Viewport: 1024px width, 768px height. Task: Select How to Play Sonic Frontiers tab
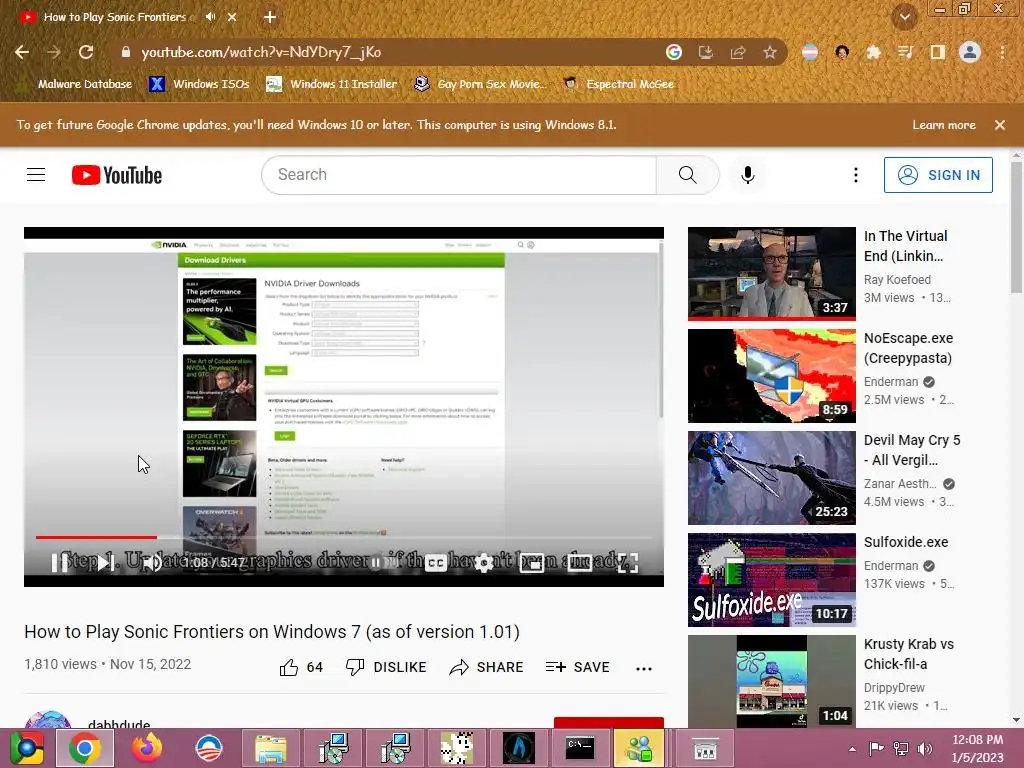tap(114, 17)
